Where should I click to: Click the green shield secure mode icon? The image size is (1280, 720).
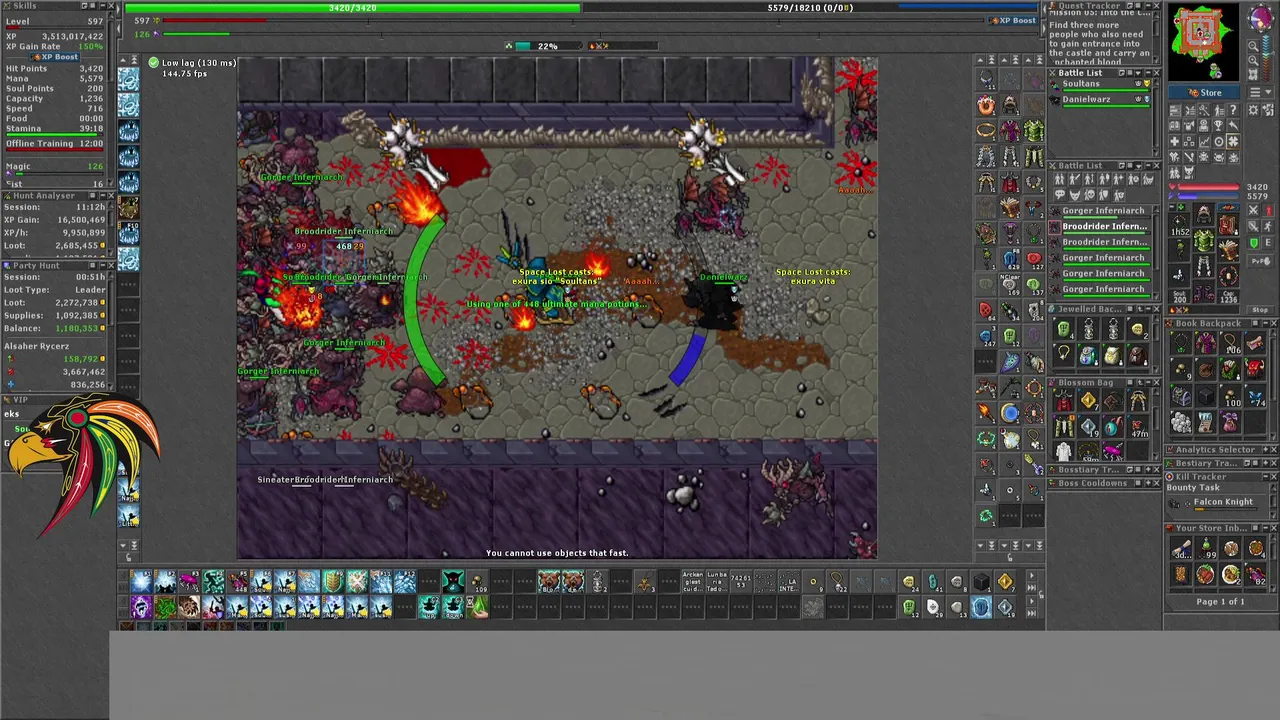[1253, 244]
